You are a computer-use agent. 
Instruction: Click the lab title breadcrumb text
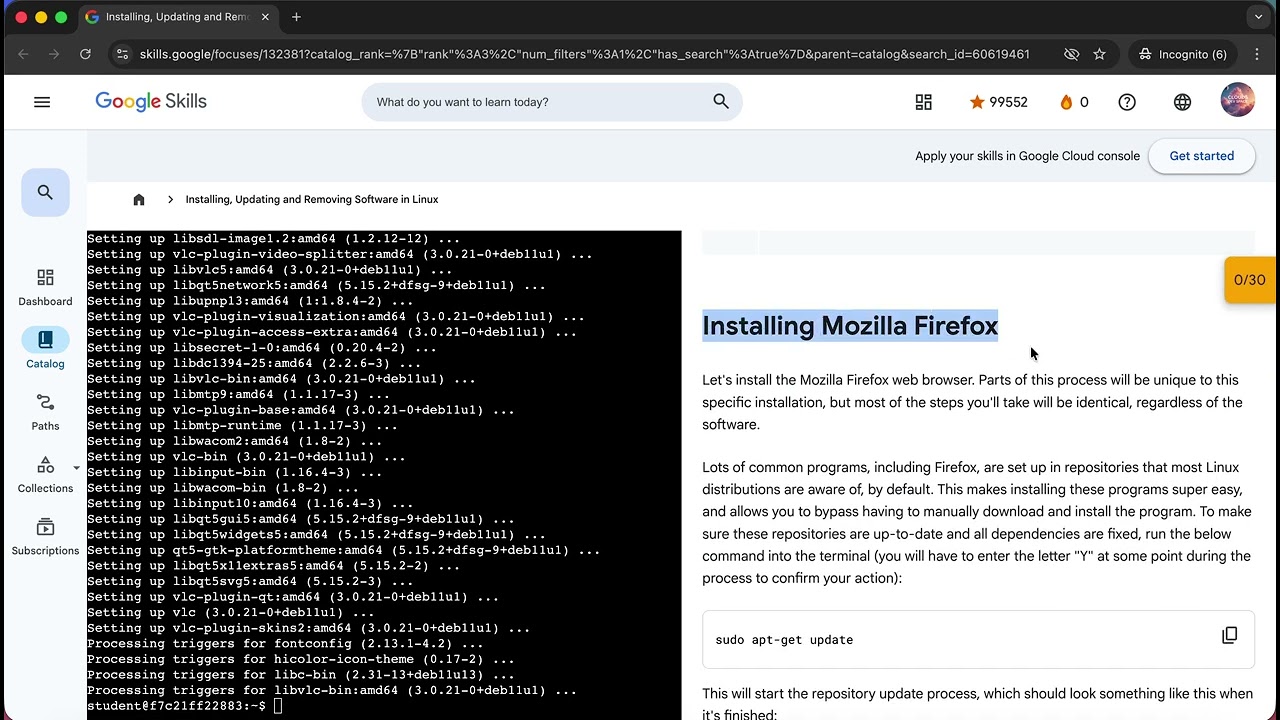[x=312, y=199]
